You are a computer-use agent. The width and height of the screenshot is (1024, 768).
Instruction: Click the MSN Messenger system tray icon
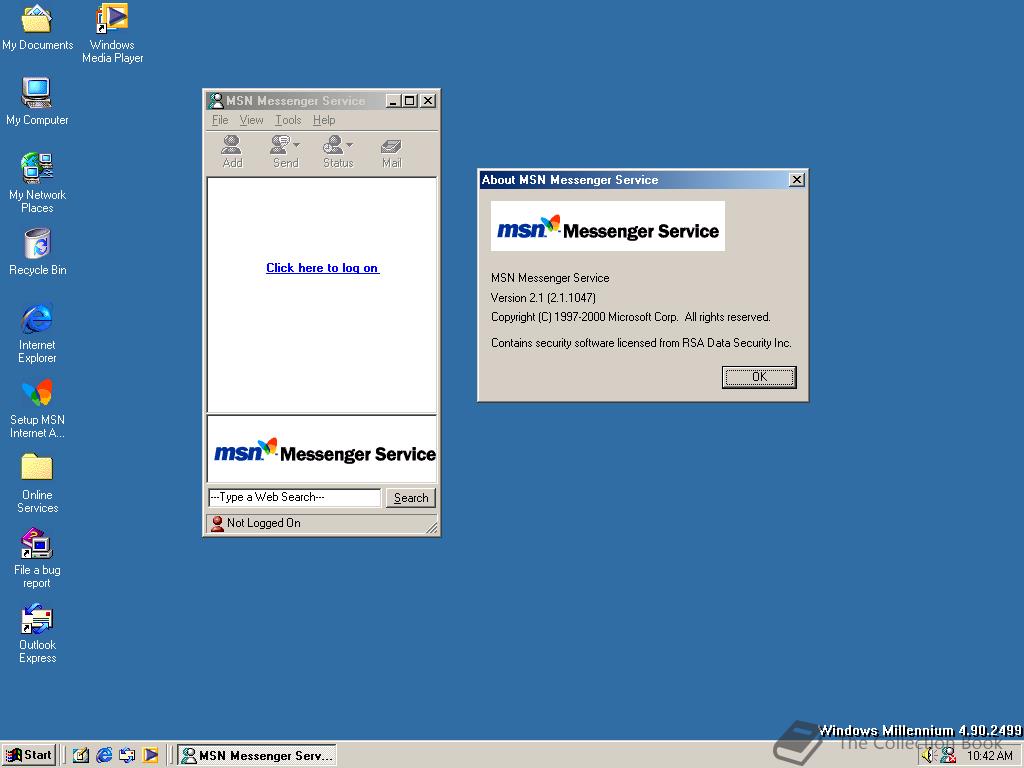tap(948, 756)
